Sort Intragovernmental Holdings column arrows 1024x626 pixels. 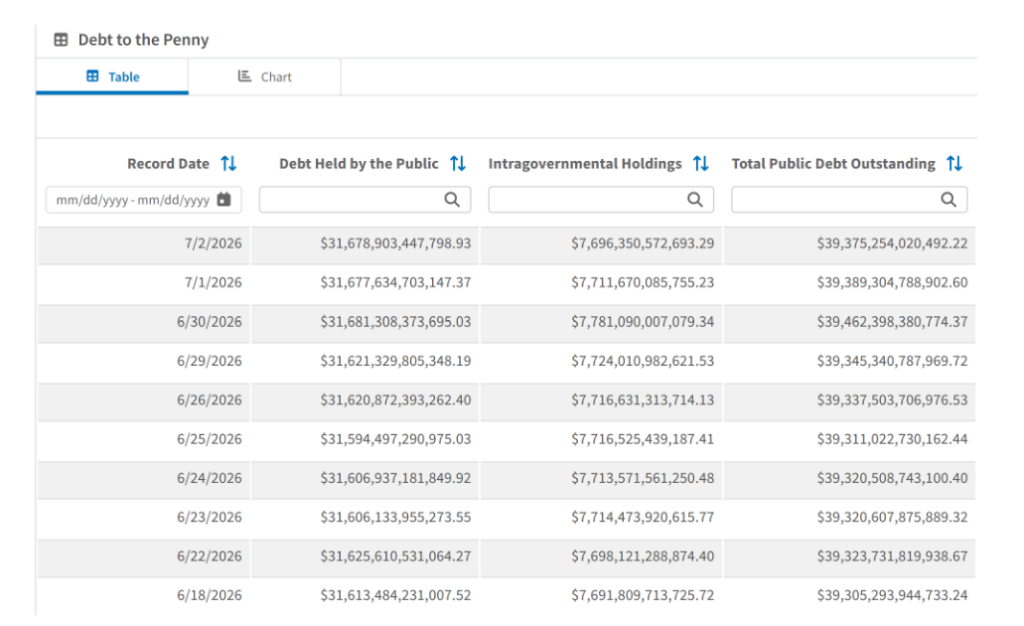(701, 163)
